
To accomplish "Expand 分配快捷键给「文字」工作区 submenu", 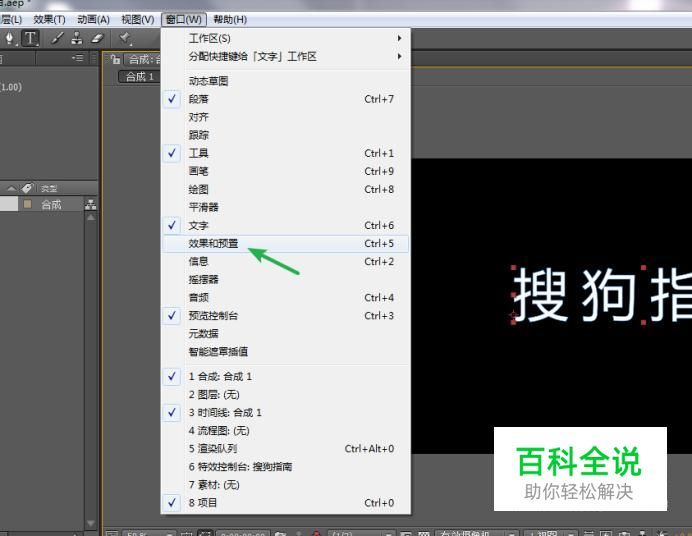I will coord(286,56).
